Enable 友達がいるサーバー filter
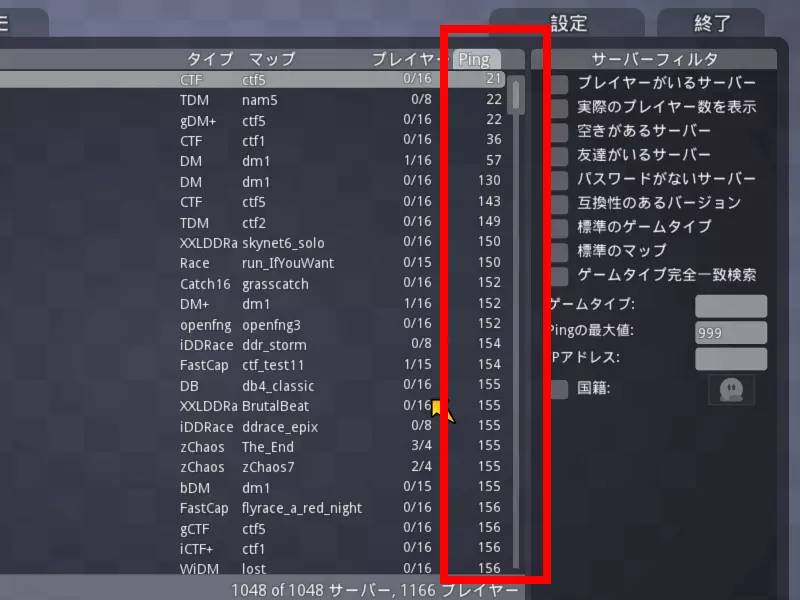800x600 pixels. point(560,156)
